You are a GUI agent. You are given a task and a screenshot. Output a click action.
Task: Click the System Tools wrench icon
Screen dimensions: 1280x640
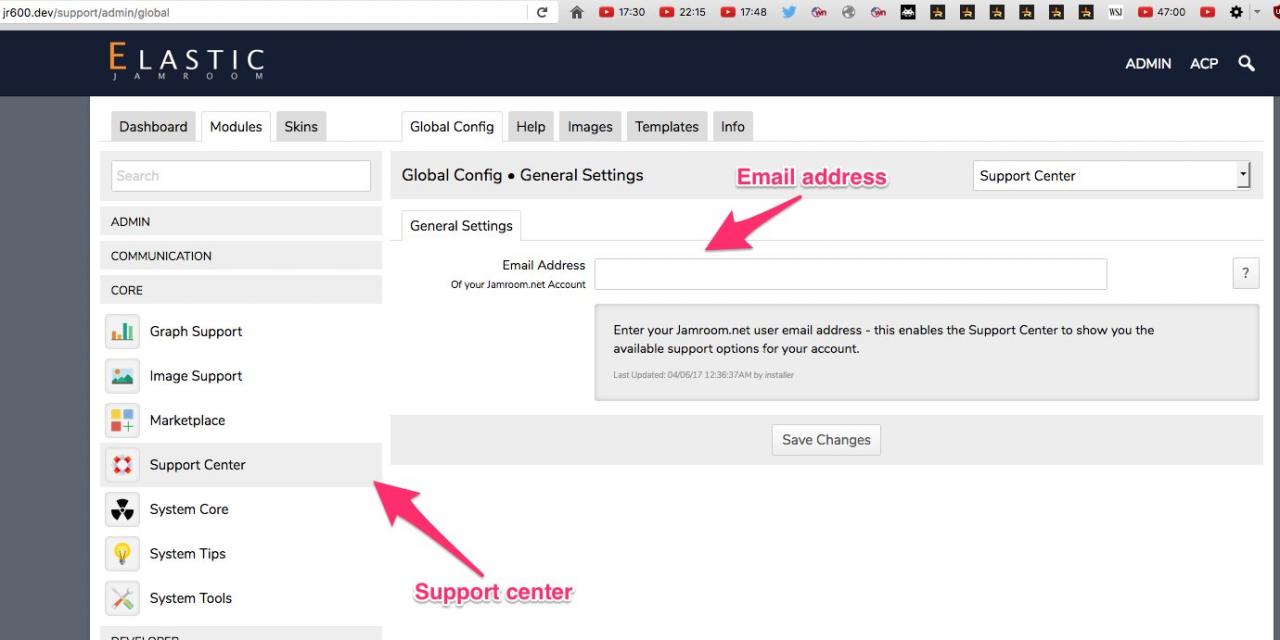click(122, 598)
